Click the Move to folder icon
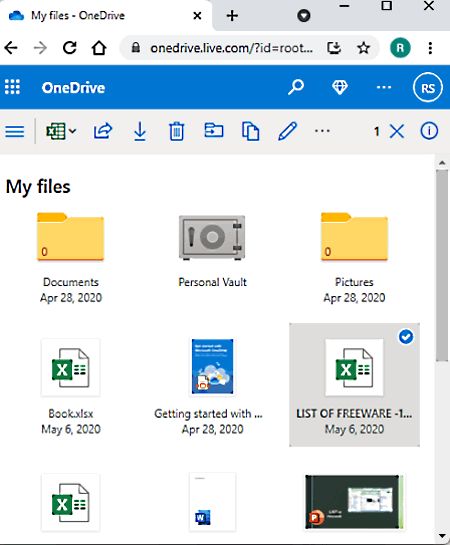Screen dimensions: 450x545 tap(214, 131)
